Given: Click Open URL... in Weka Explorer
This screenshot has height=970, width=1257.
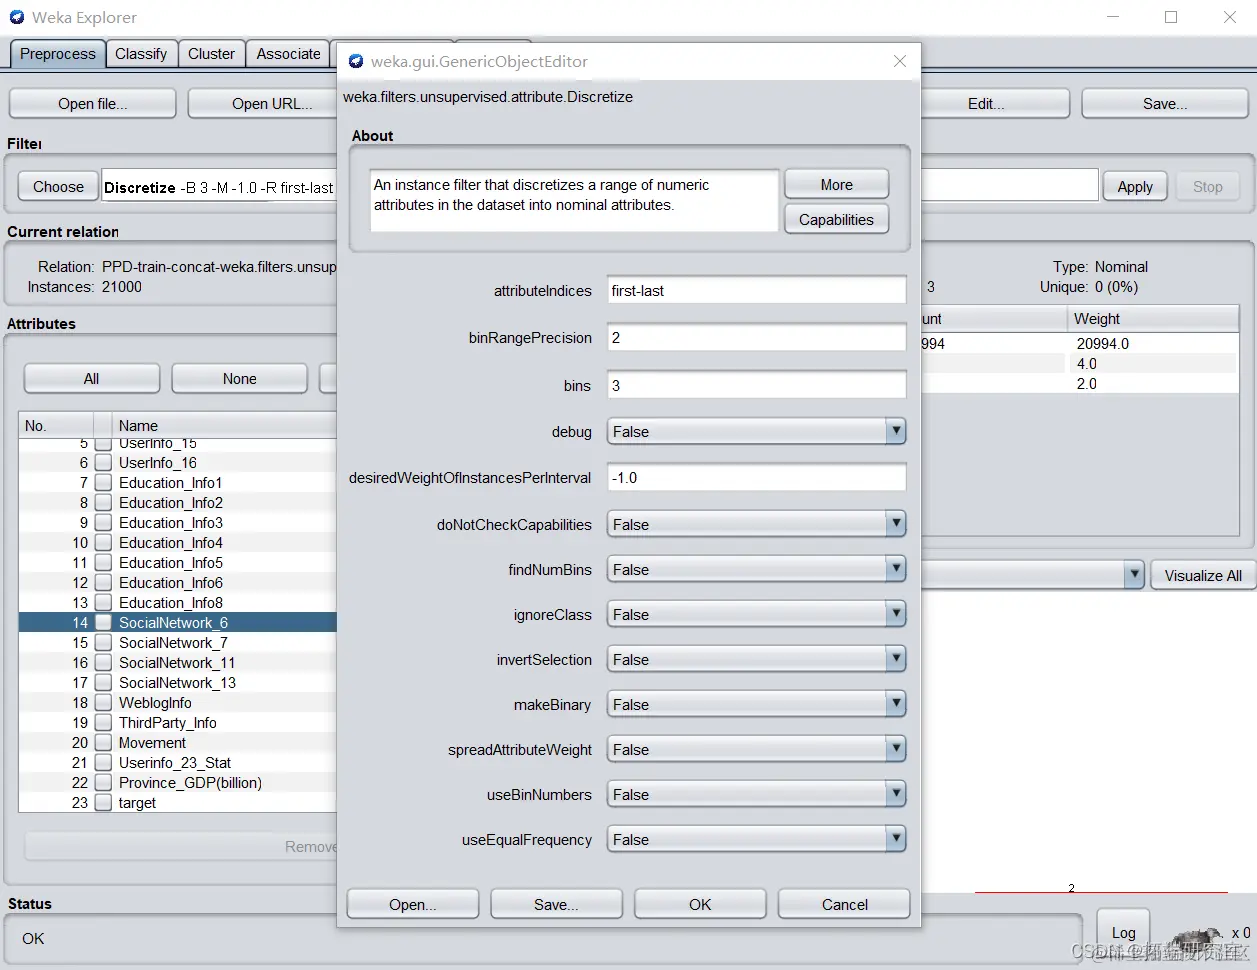Looking at the screenshot, I should click(x=263, y=103).
